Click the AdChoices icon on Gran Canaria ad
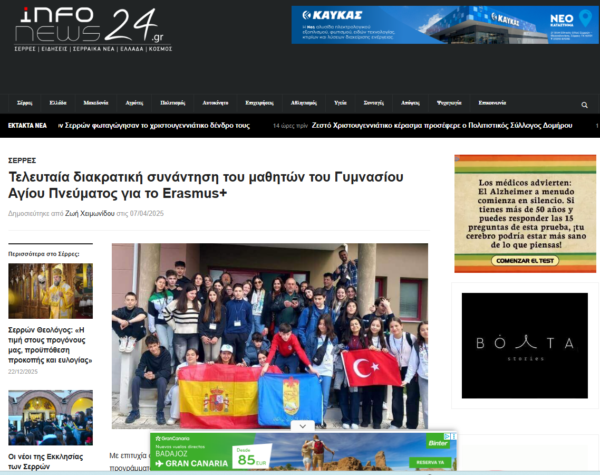The image size is (600, 475). [x=453, y=437]
